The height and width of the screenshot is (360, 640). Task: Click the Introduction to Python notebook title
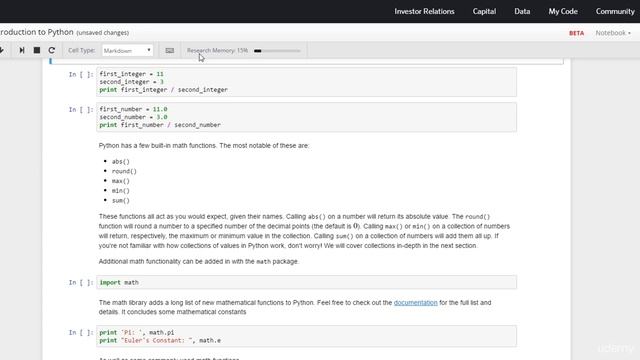pyautogui.click(x=37, y=32)
